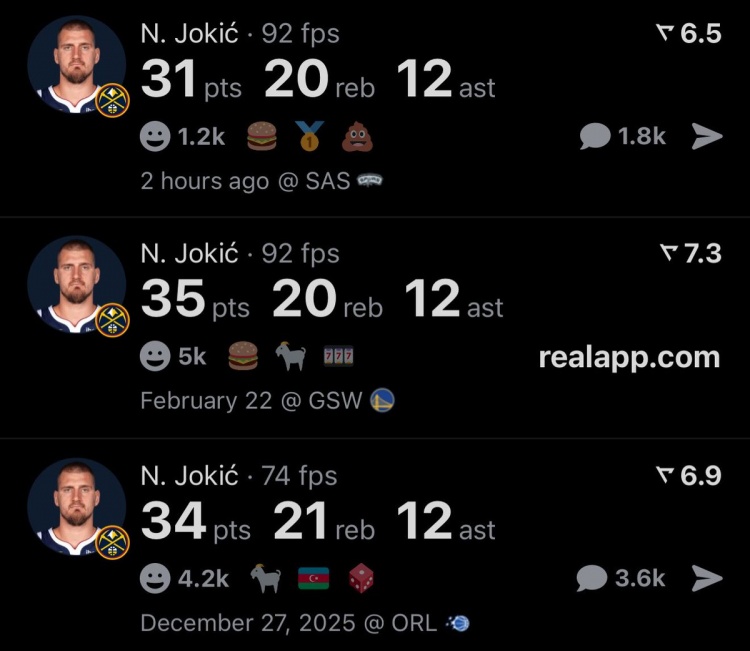
Task: Tap the 5k smiley reaction count
Action: pyautogui.click(x=180, y=357)
